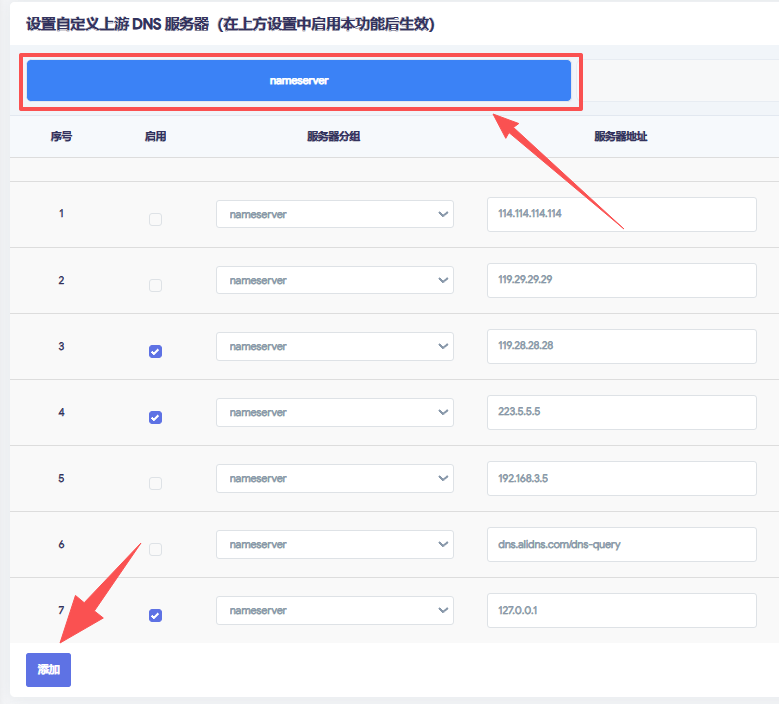This screenshot has height=704, width=779.
Task: Select the 192.168.3.5 address field
Action: pos(621,478)
